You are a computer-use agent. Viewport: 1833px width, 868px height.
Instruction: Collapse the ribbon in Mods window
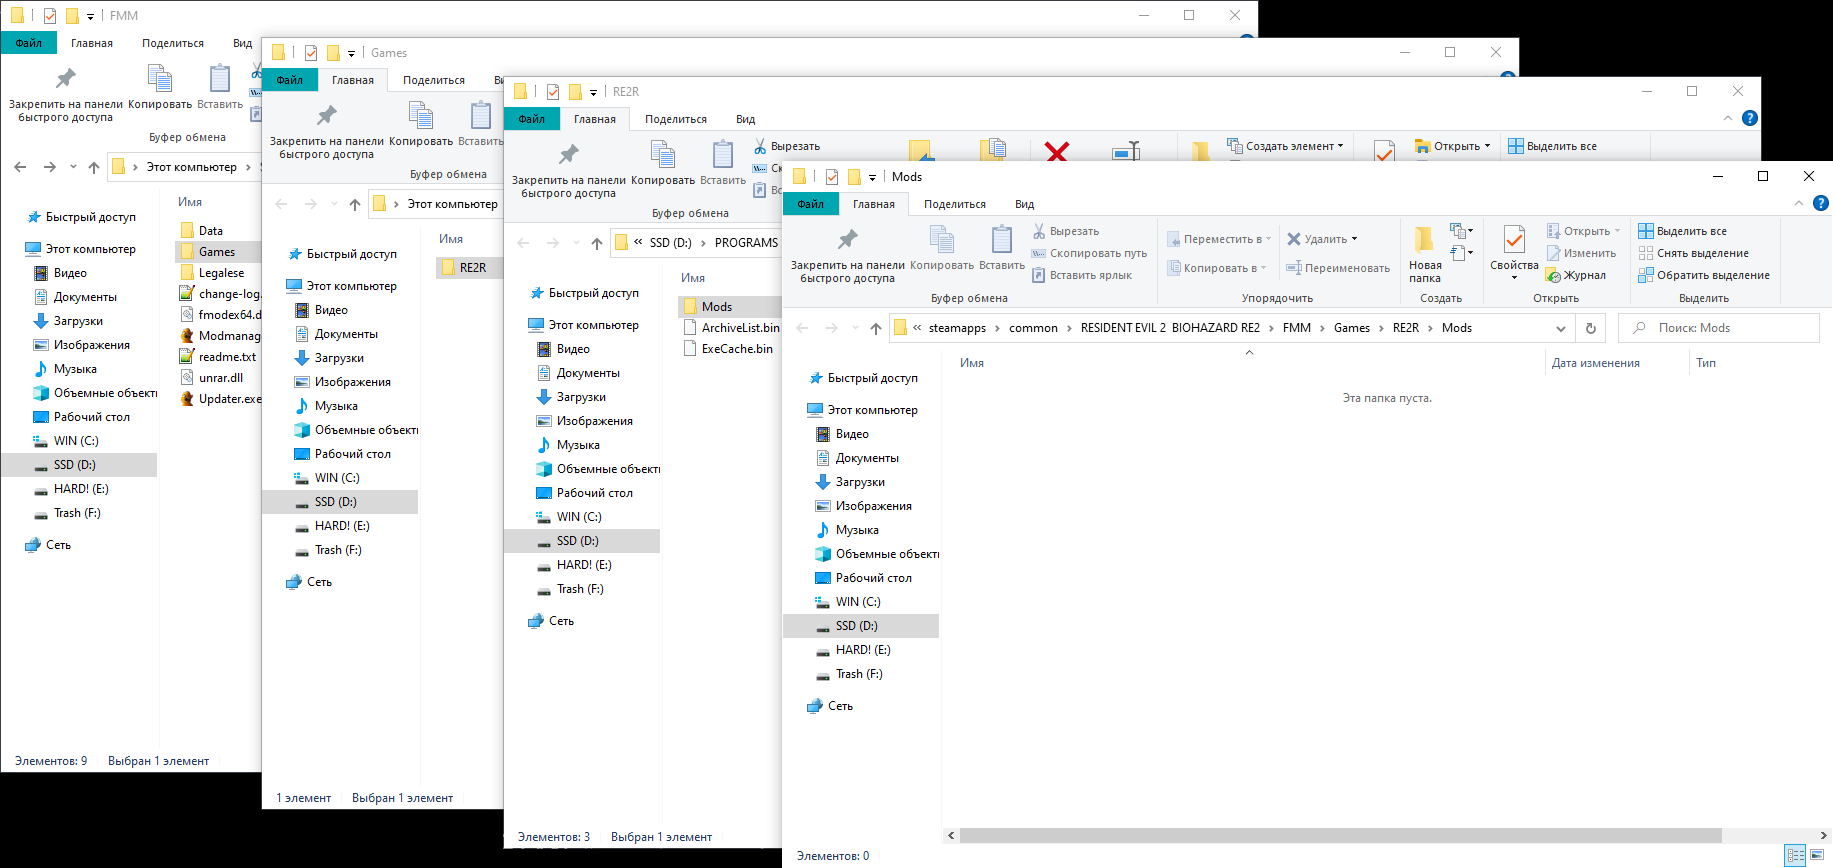(x=1799, y=203)
